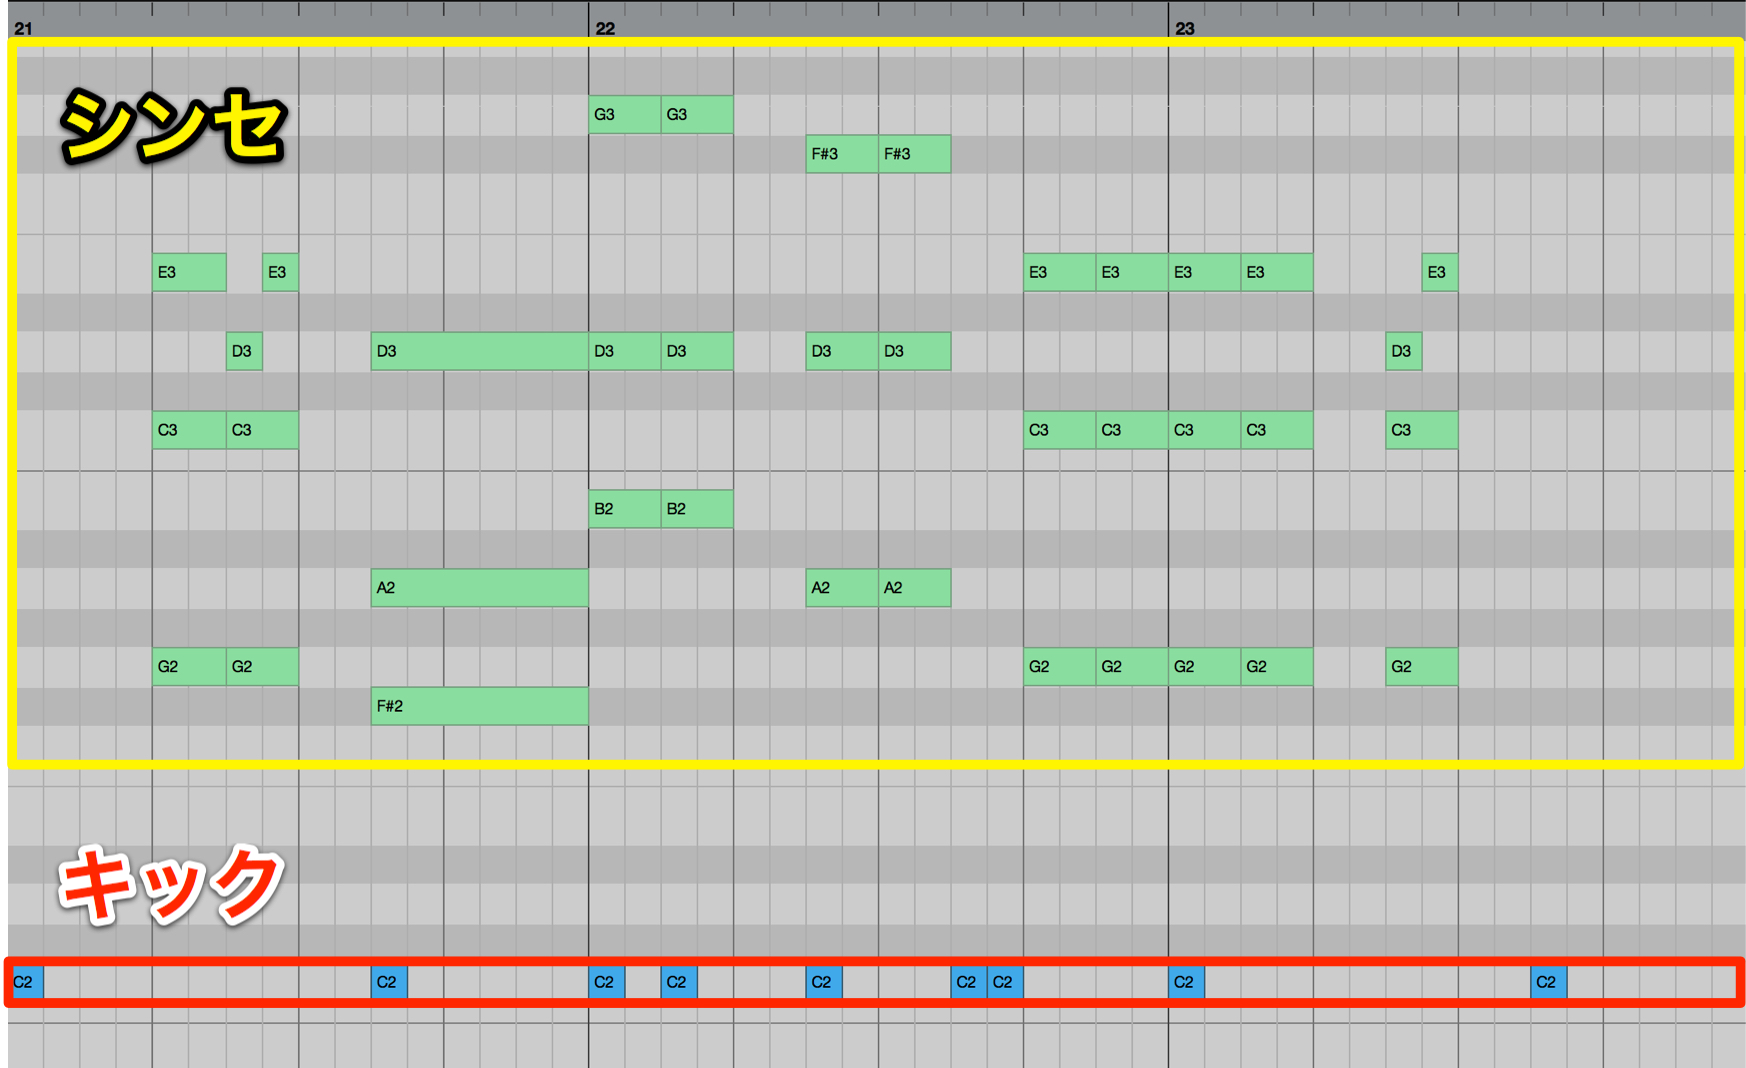
Task: Select the D3 note under bar 22's second G3
Action: [x=697, y=351]
